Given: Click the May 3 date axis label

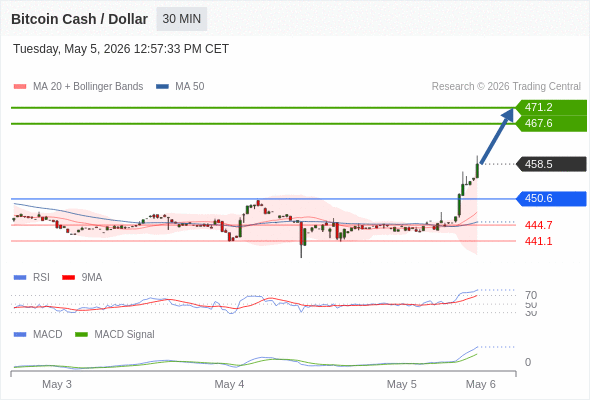Looking at the screenshot, I should pos(57,384).
